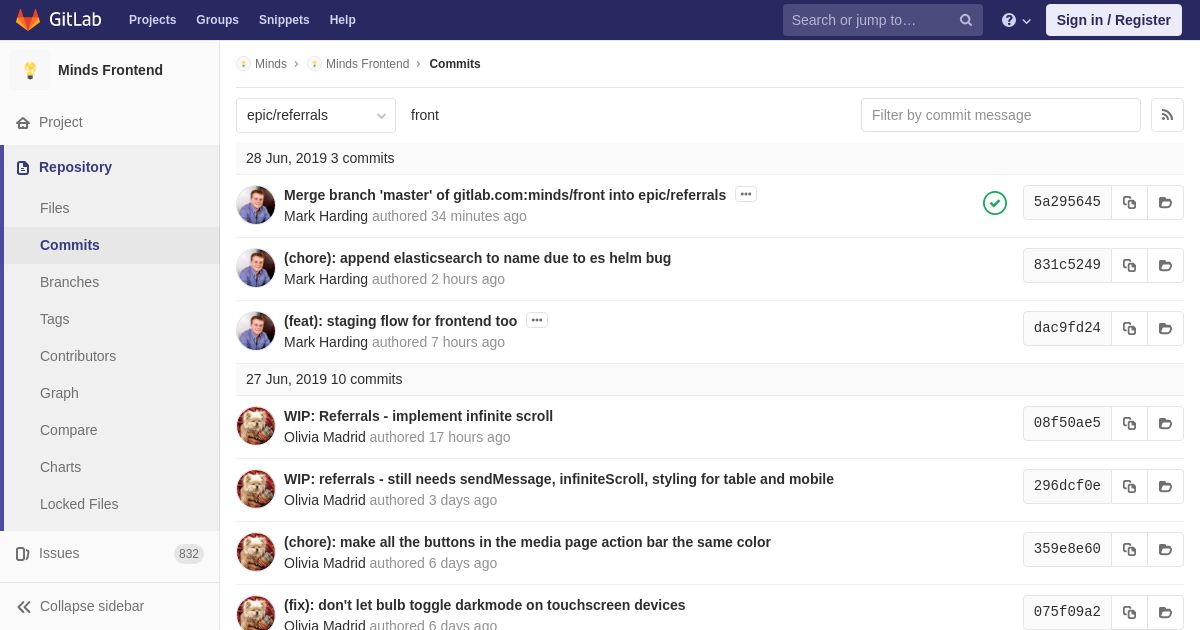Expand the merge commit description ellipsis
1200x630 pixels.
click(746, 194)
